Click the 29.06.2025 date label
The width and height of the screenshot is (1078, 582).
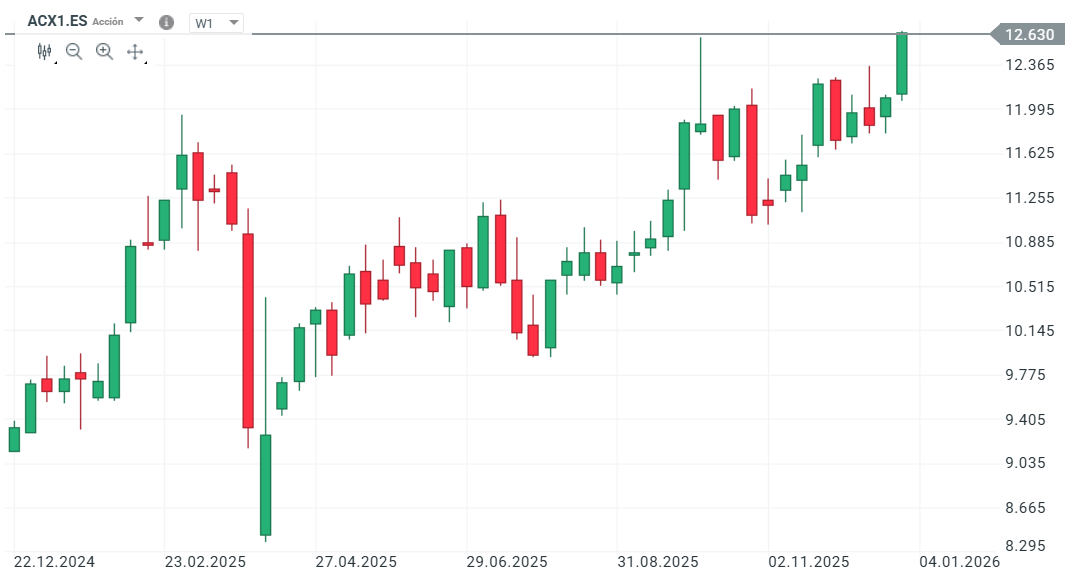tap(507, 562)
